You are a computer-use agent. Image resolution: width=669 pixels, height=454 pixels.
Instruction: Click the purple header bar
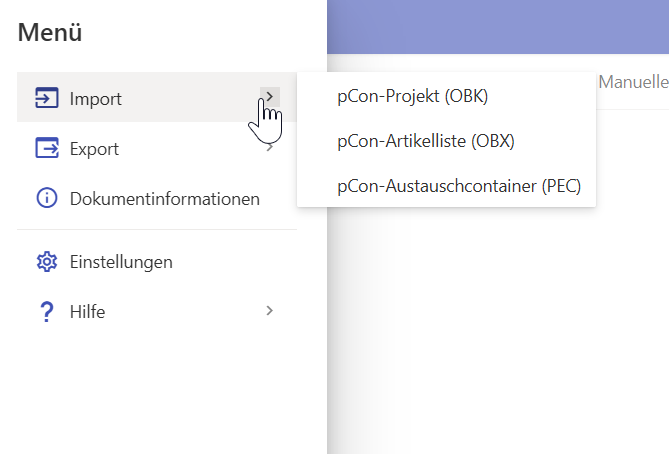(498, 26)
